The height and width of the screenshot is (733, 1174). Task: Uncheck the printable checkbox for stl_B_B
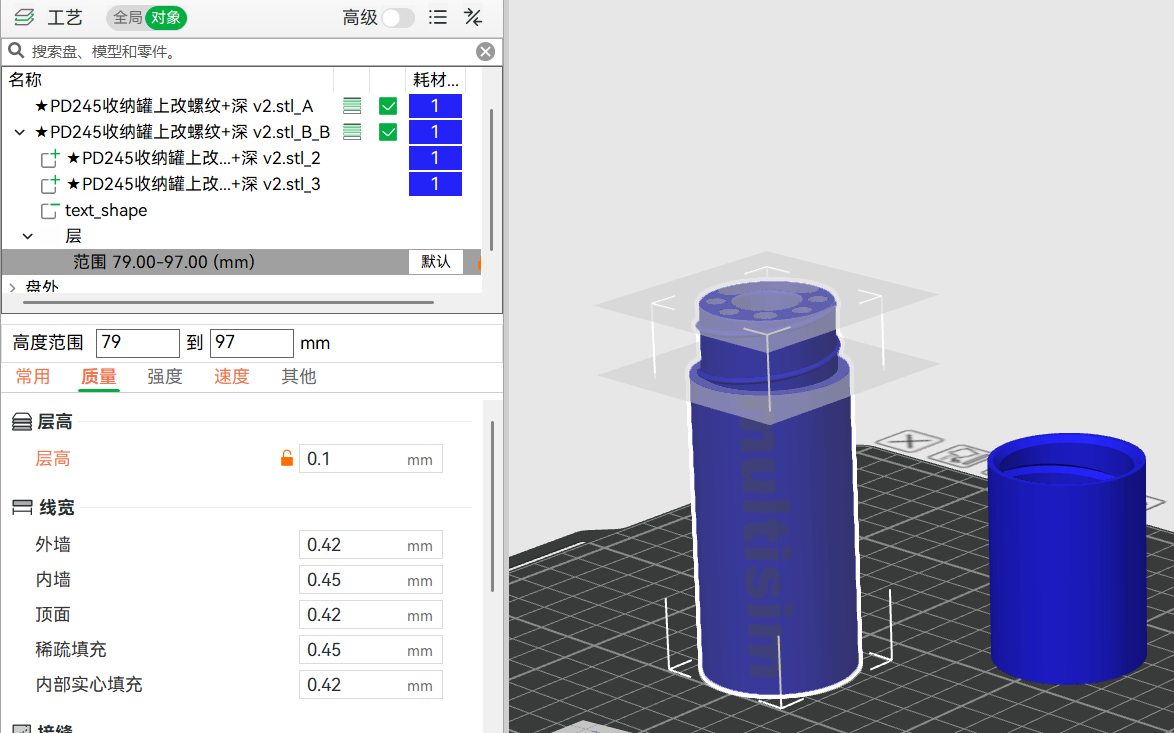pos(388,133)
